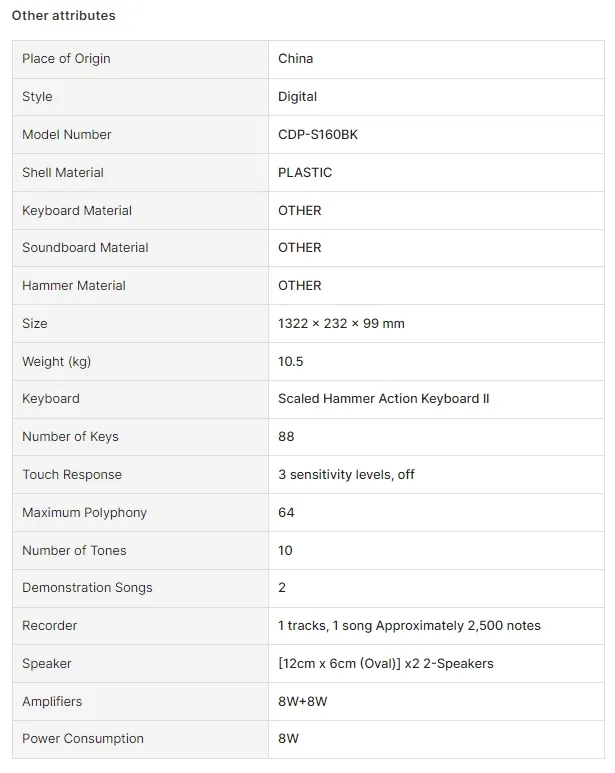Select the CDP-S160BK model number
This screenshot has width=615, height=773.
point(318,135)
